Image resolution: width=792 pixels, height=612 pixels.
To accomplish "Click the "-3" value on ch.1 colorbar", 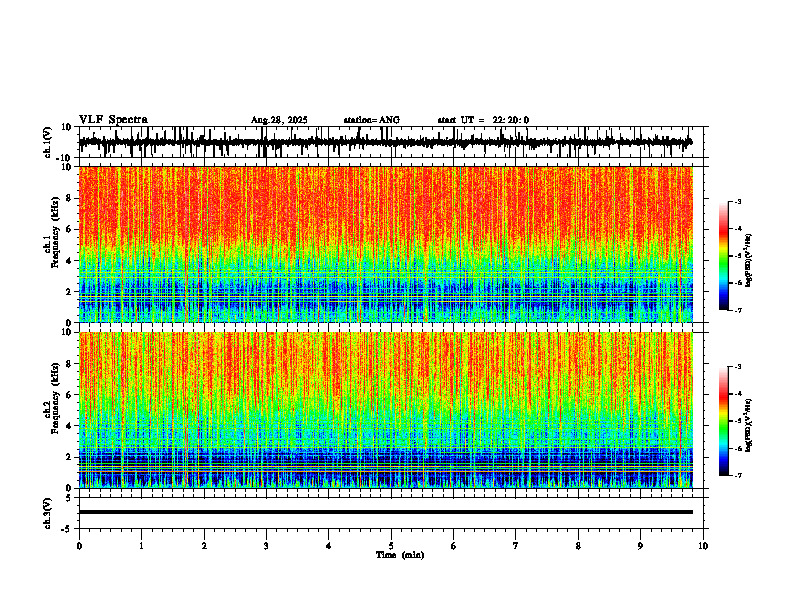I will (x=738, y=202).
